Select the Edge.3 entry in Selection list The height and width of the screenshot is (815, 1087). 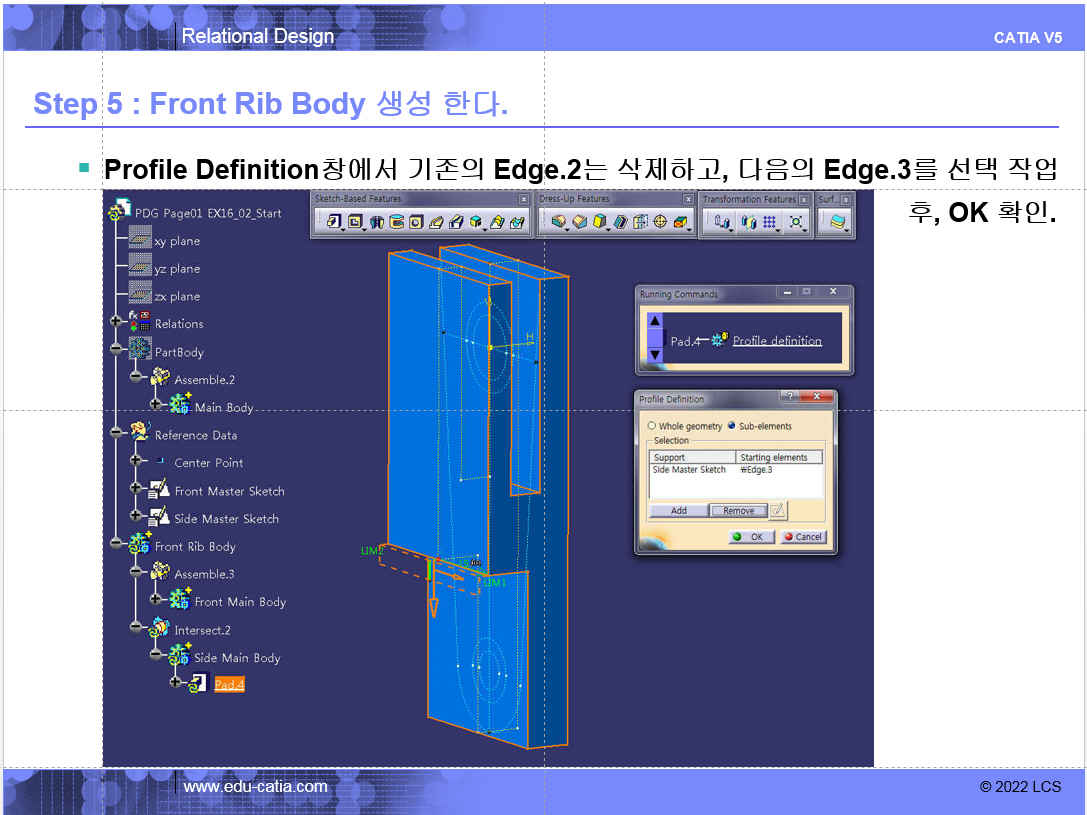[757, 470]
